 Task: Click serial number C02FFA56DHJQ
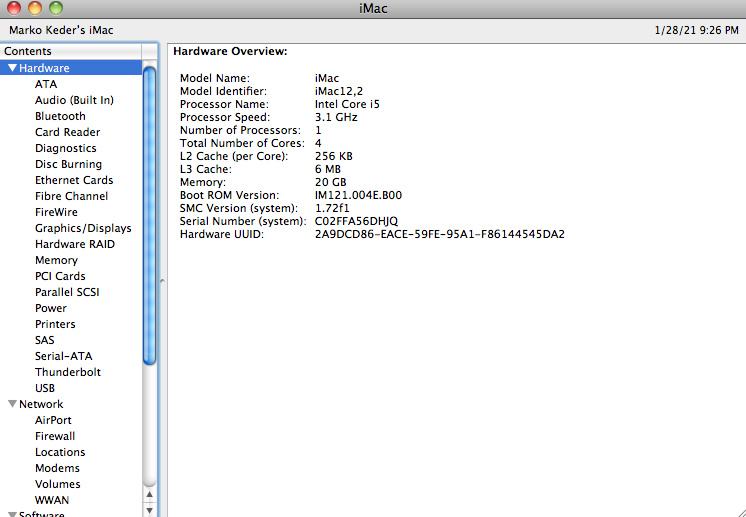point(356,221)
